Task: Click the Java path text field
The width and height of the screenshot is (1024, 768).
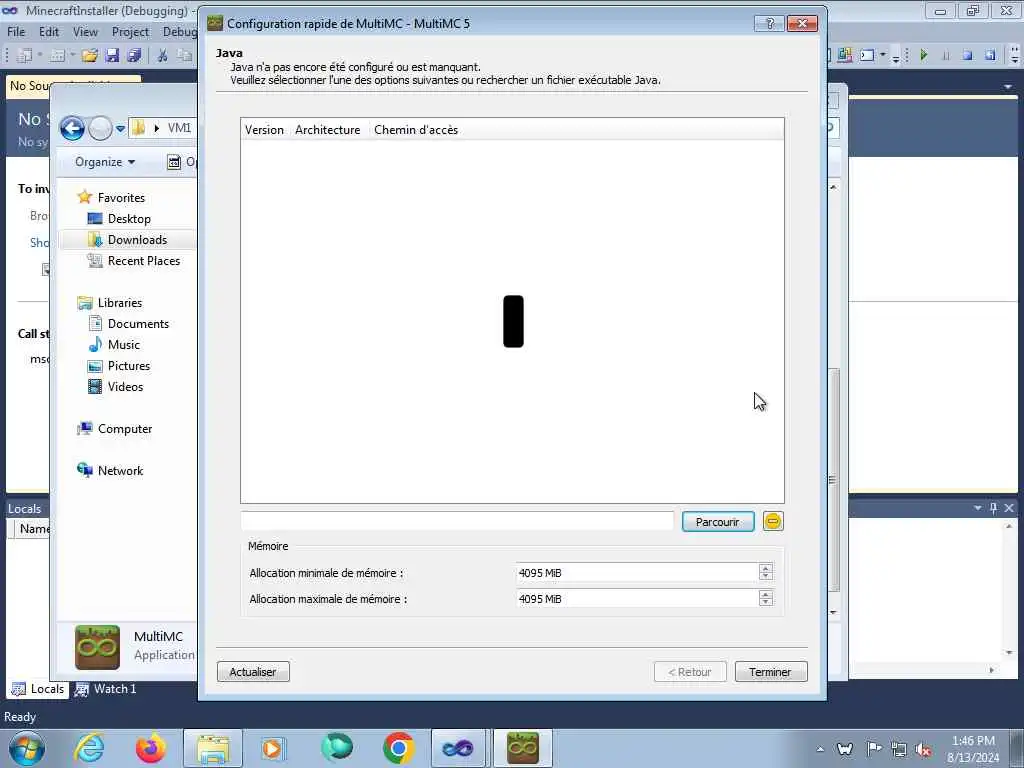Action: pyautogui.click(x=457, y=521)
